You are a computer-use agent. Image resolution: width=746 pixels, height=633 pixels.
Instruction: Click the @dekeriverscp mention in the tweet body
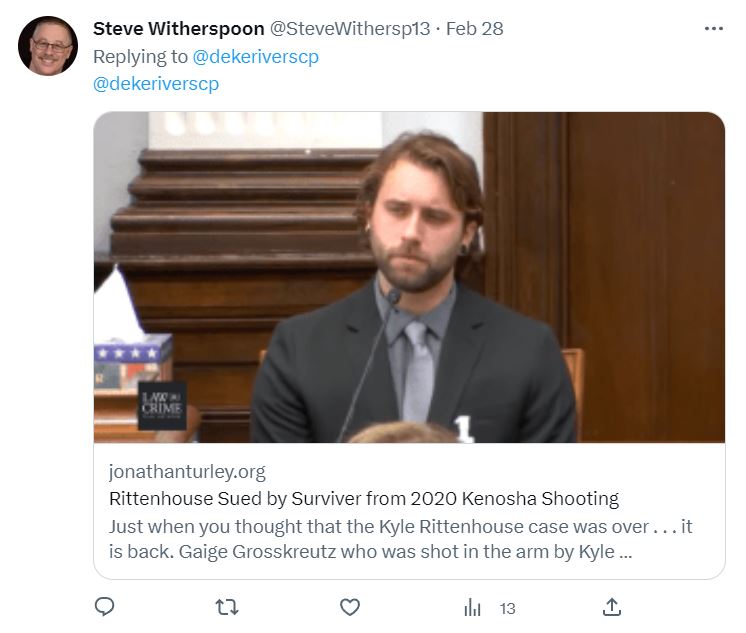coord(156,84)
